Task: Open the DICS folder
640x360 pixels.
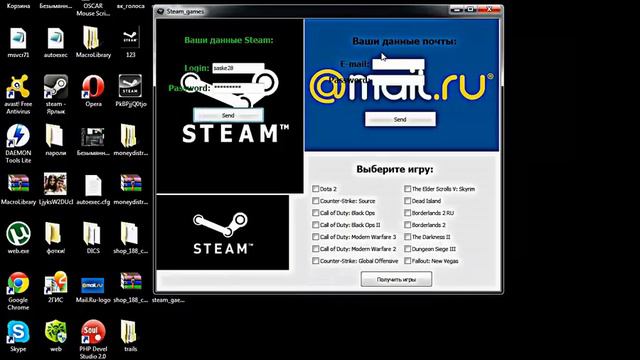Action: (92, 234)
